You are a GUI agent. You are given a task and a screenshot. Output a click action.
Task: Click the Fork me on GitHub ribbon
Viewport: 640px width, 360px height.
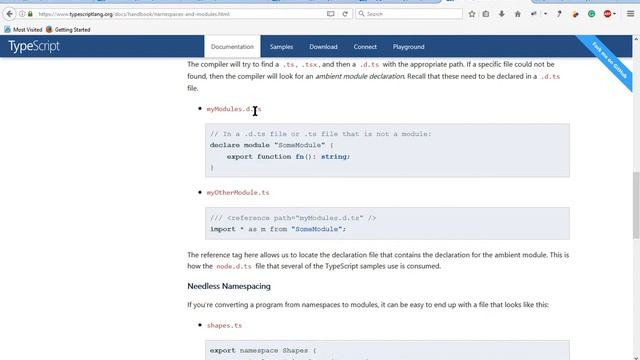[x=609, y=60]
